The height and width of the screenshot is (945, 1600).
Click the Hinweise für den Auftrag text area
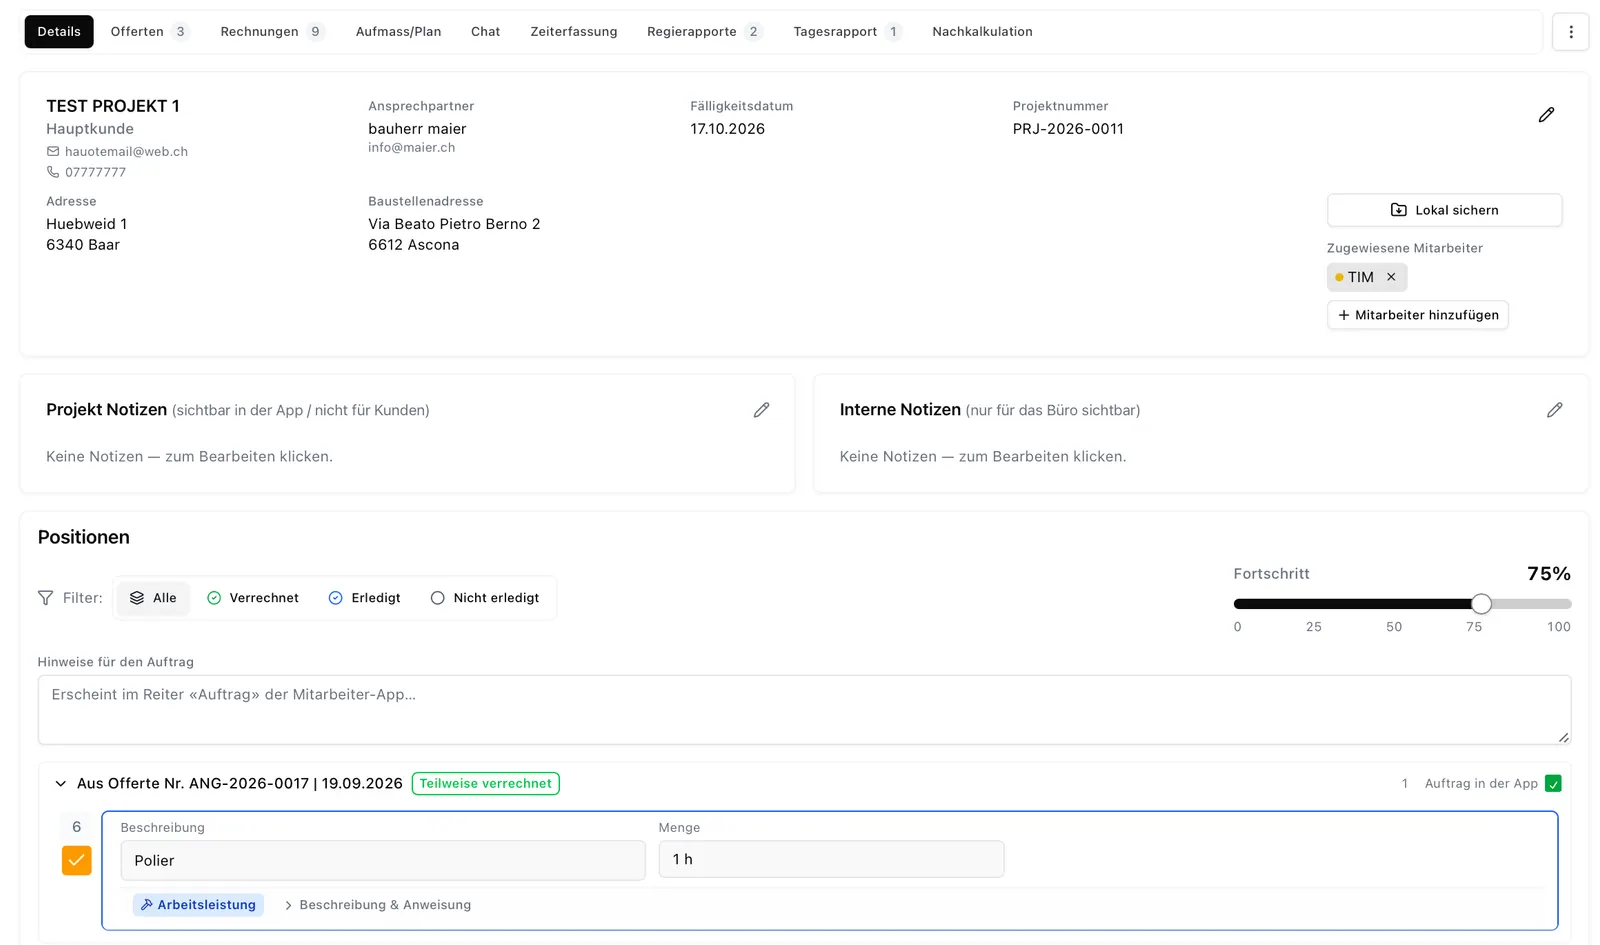804,710
